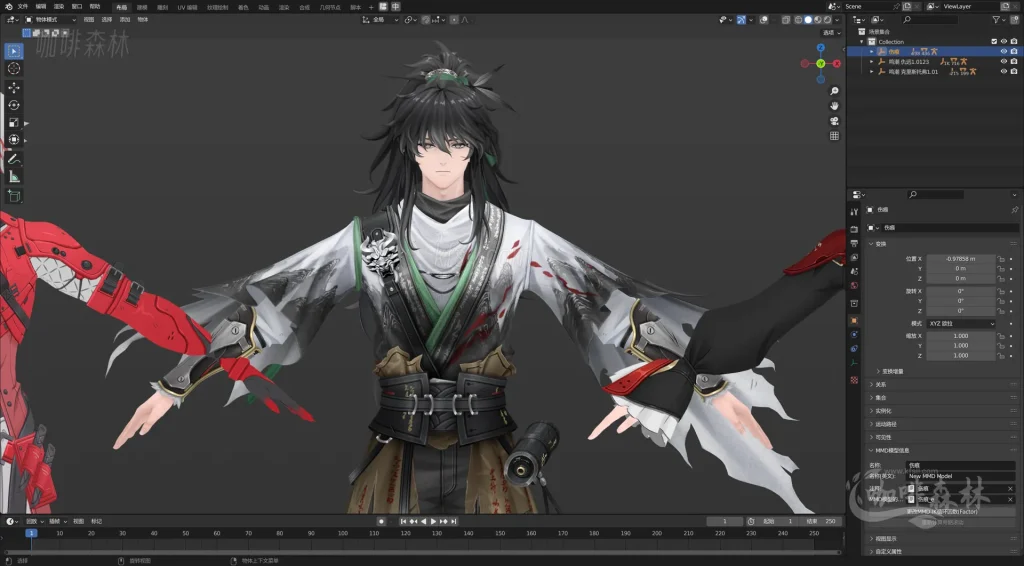Click the red X axis on gizmo
Viewport: 1024px width, 566px height.
[837, 63]
